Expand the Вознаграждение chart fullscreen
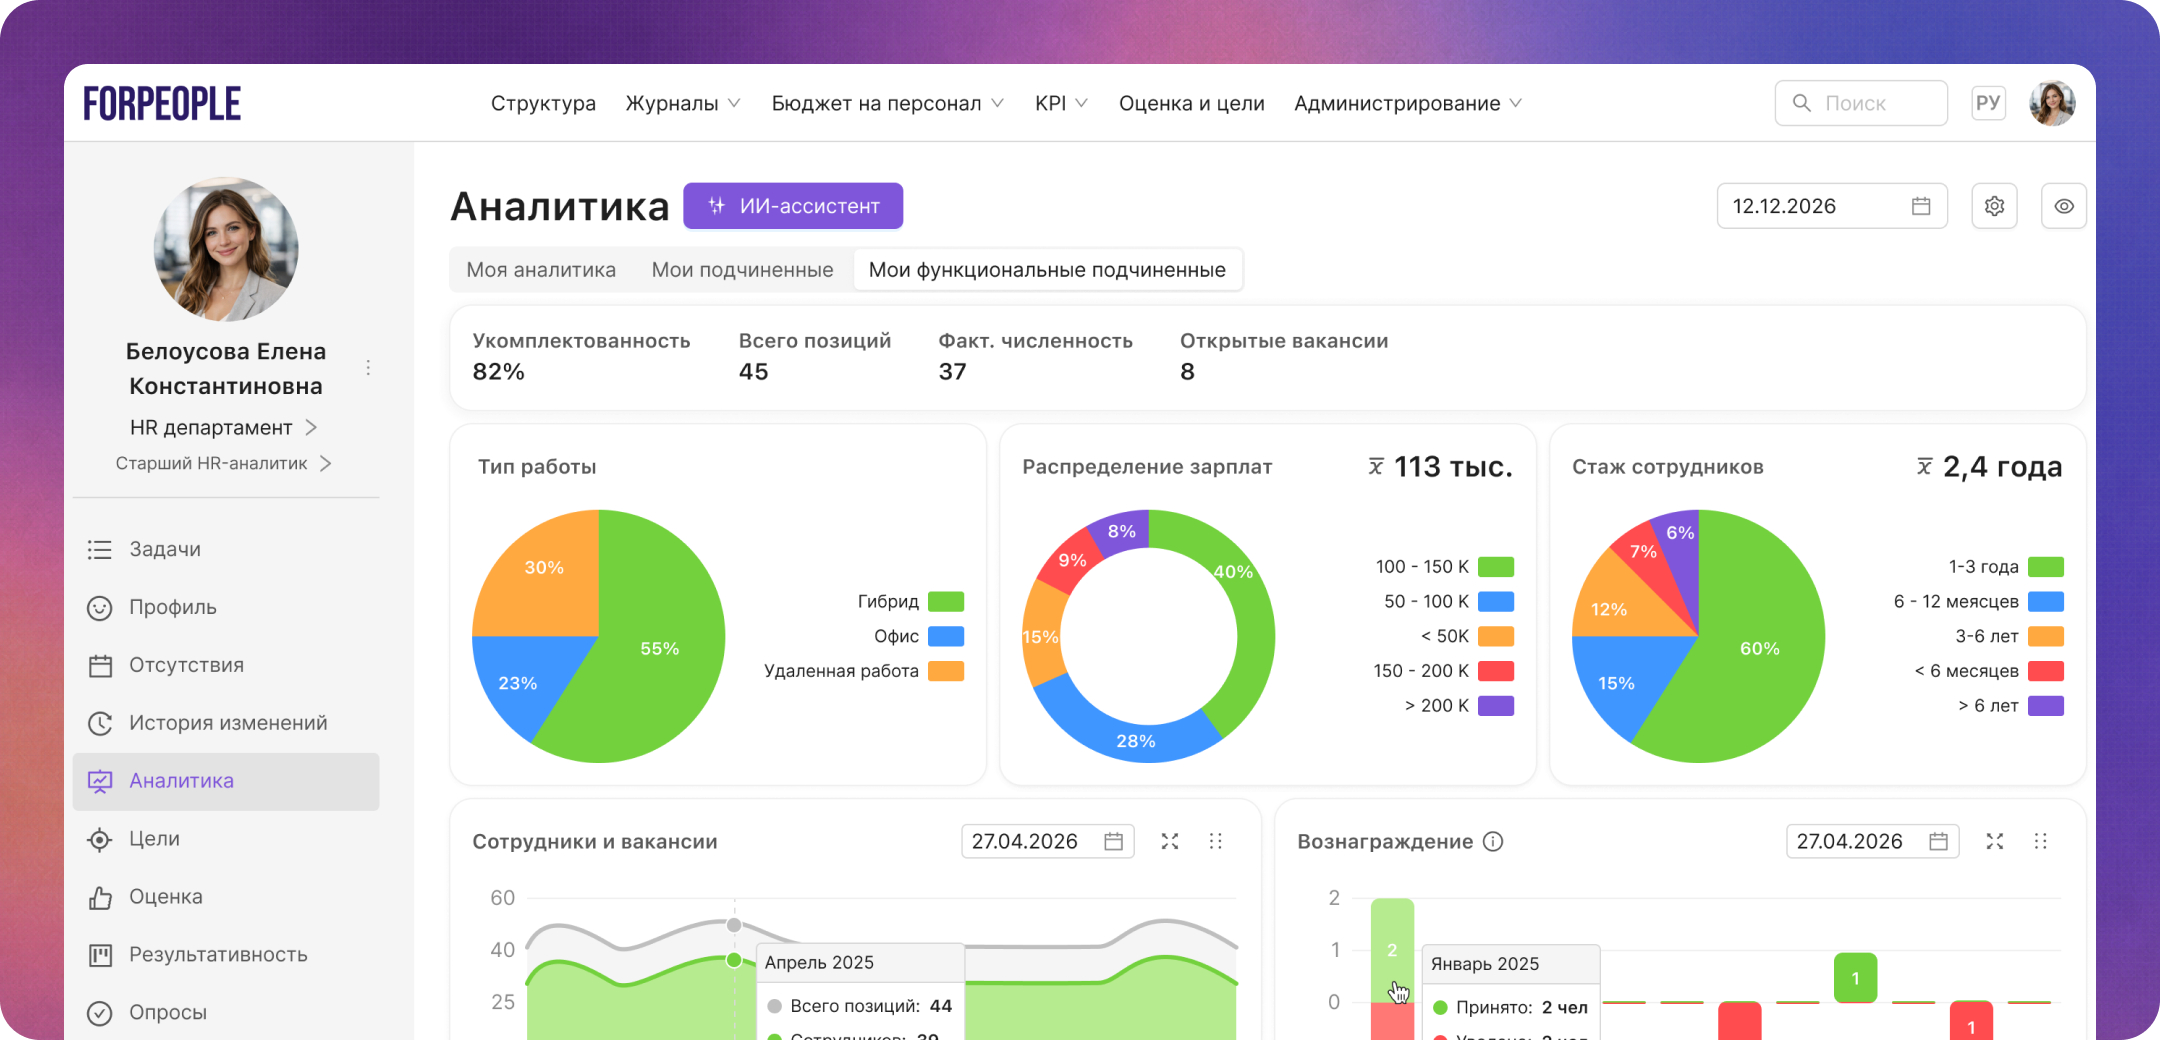The width and height of the screenshot is (2160, 1040). coord(1994,841)
